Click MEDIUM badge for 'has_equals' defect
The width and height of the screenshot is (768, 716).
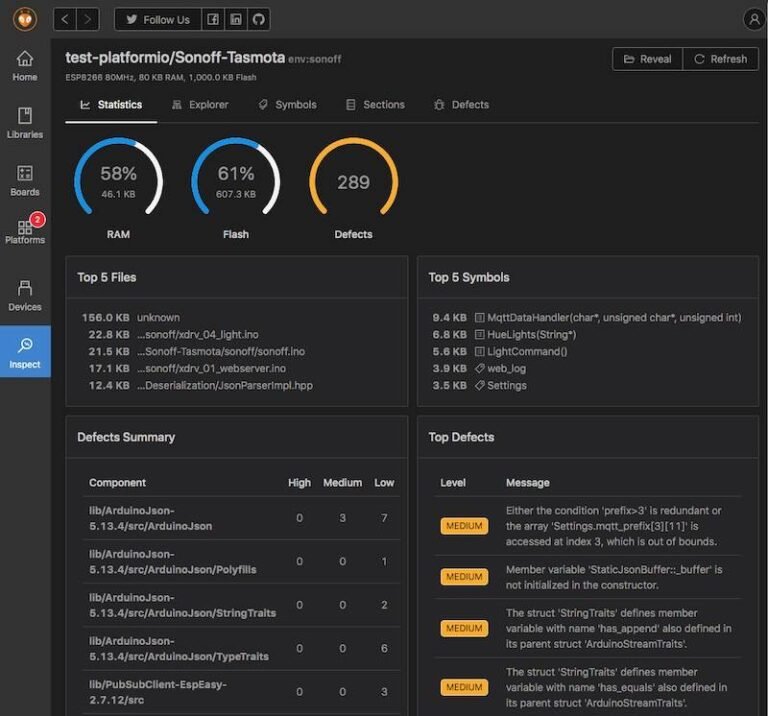pos(464,687)
